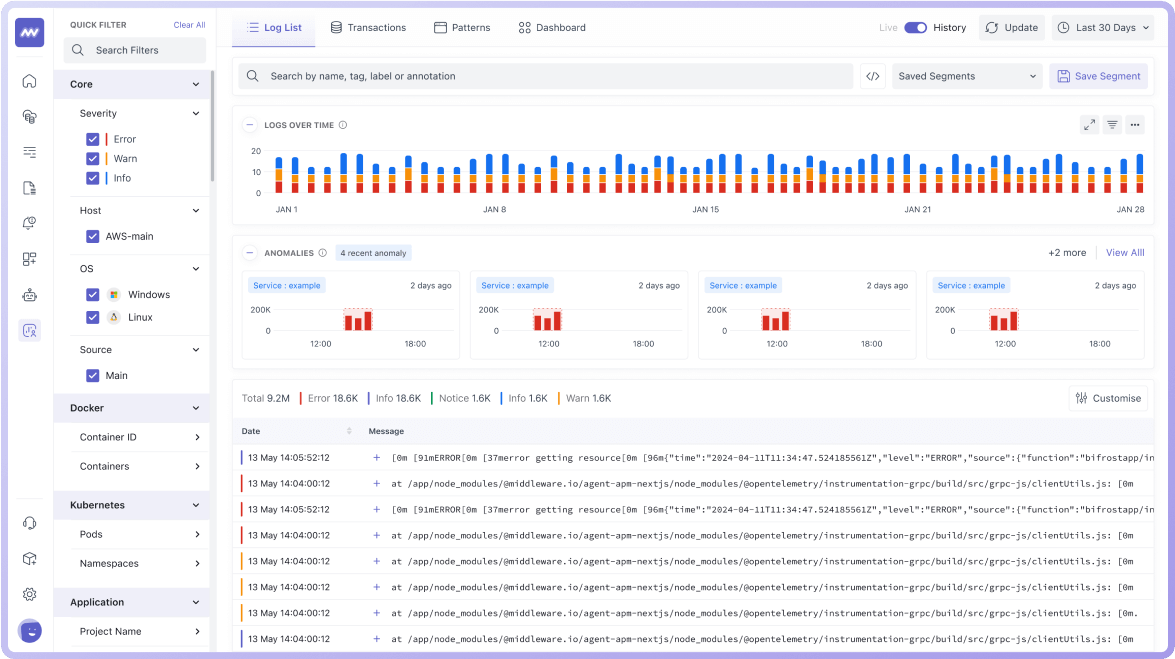Uncheck the Warn severity checkbox

[93, 159]
